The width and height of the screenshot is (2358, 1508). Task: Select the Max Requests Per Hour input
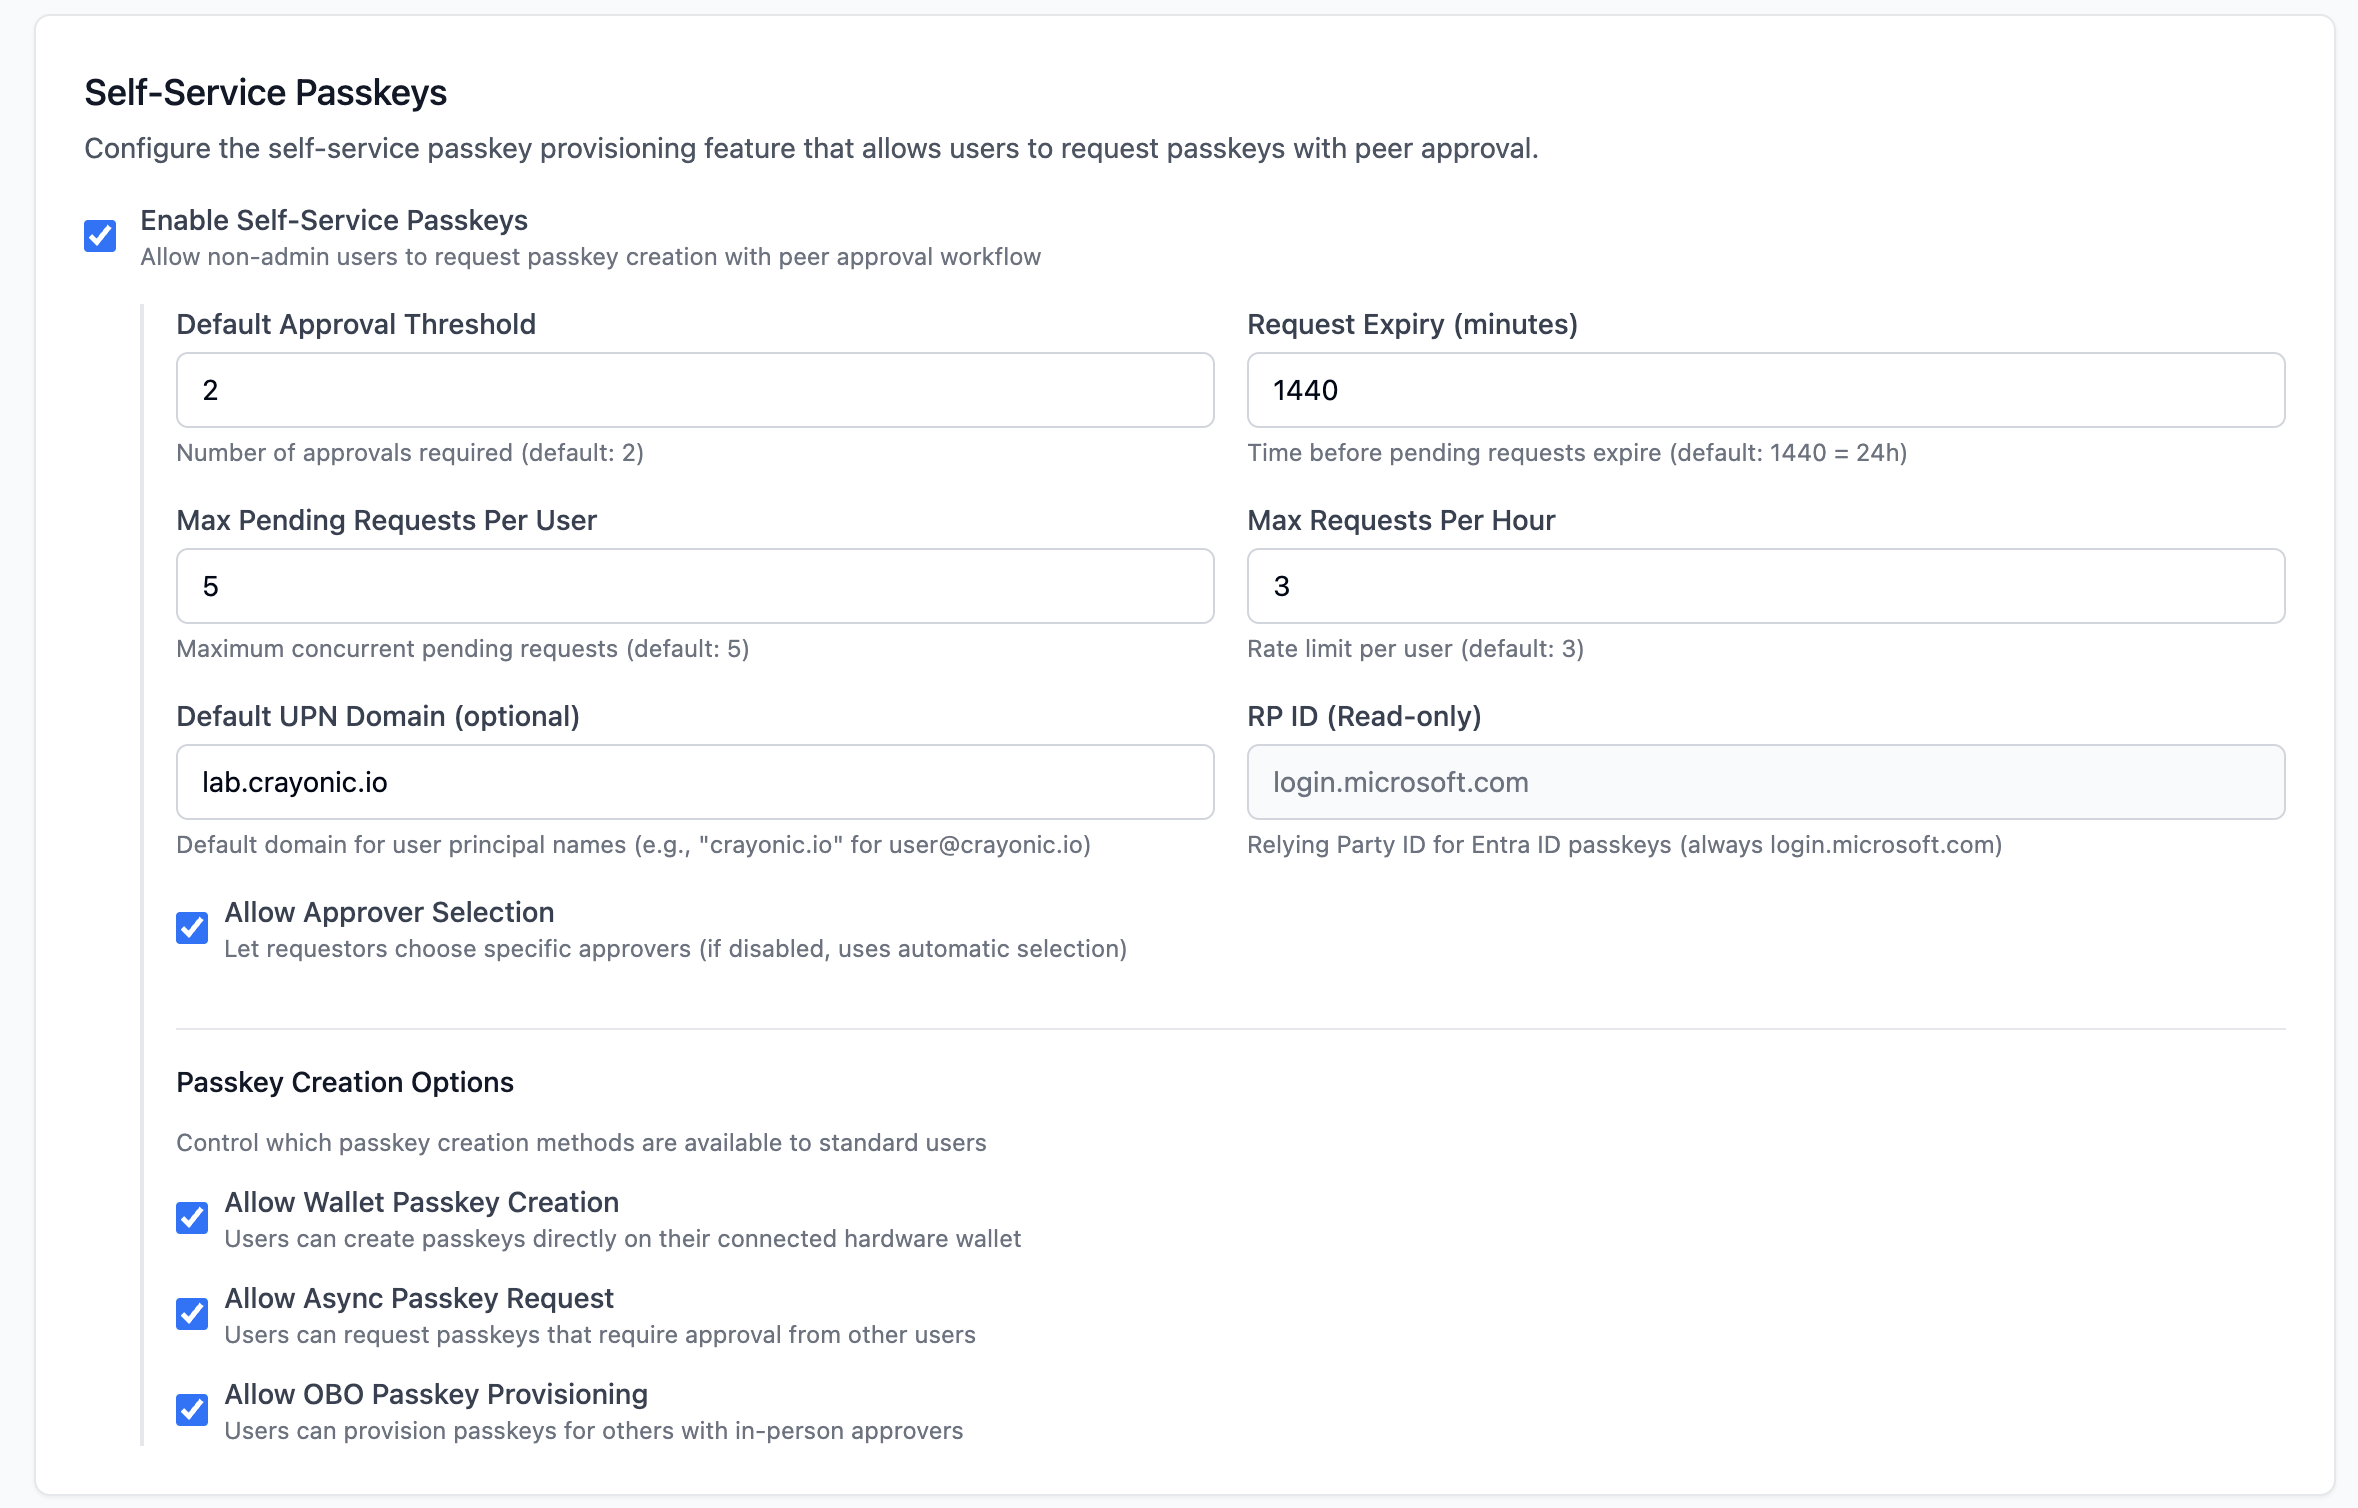point(1765,586)
